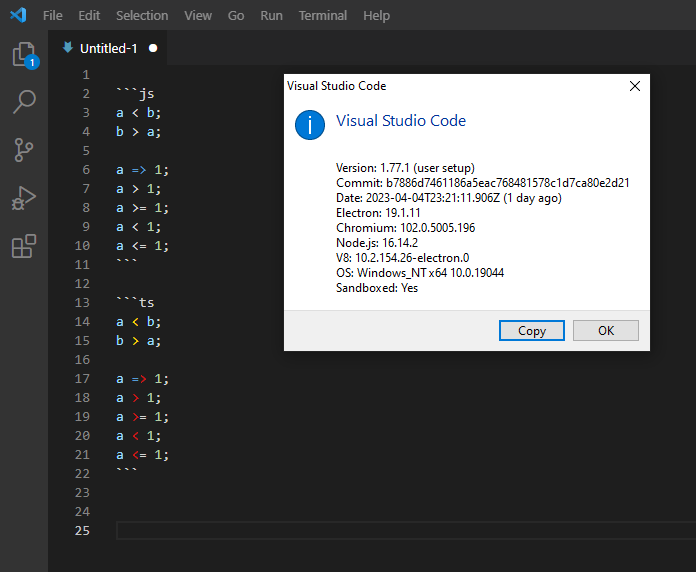The width and height of the screenshot is (696, 572).
Task: Click the V8 version line
Action: coord(403,258)
